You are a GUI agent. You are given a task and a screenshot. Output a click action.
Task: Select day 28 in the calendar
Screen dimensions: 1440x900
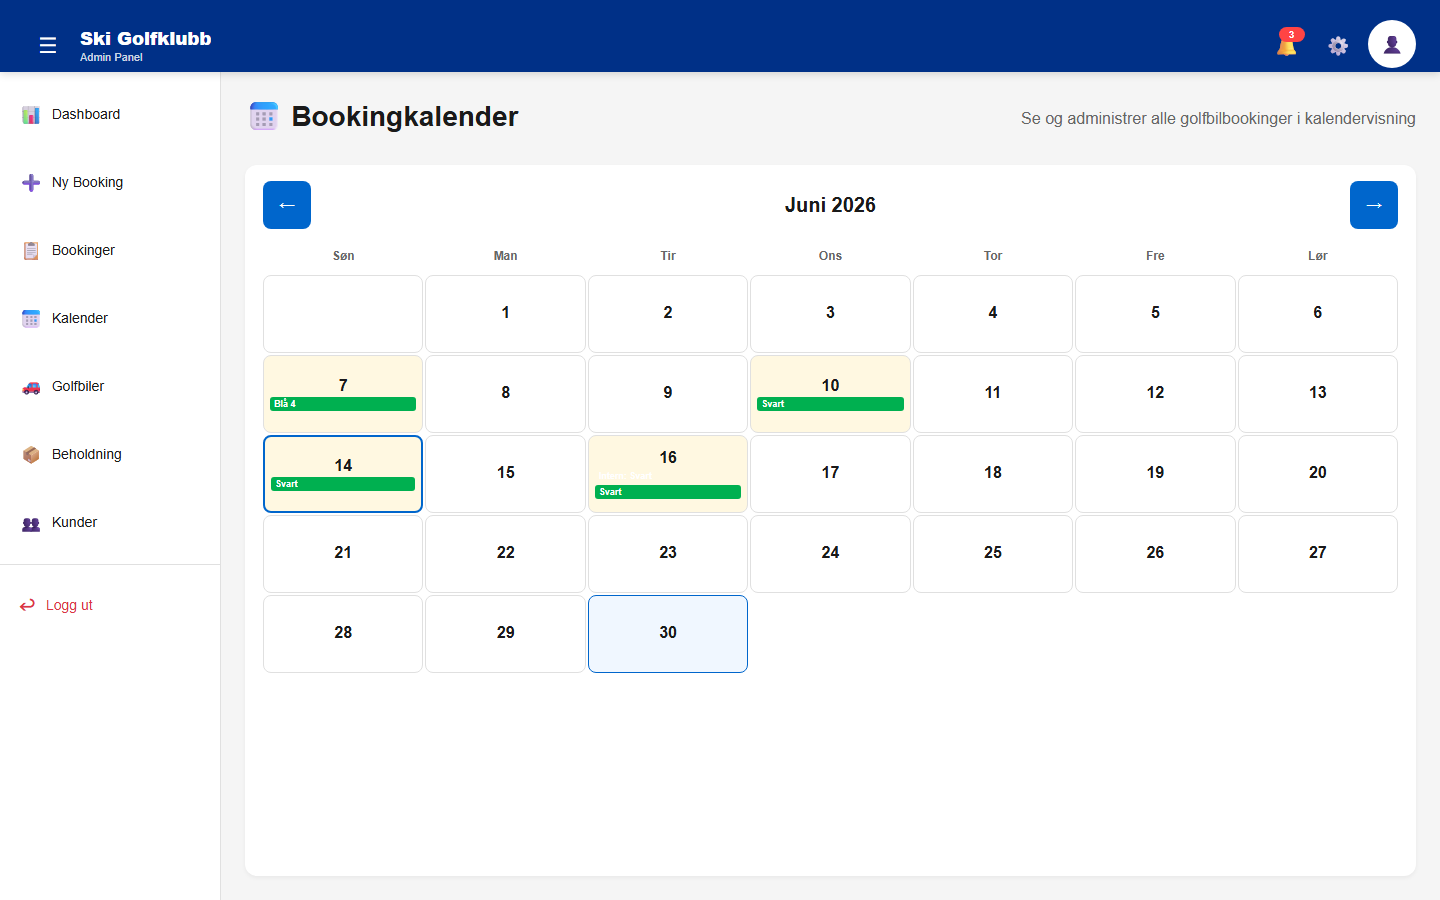[x=343, y=634]
